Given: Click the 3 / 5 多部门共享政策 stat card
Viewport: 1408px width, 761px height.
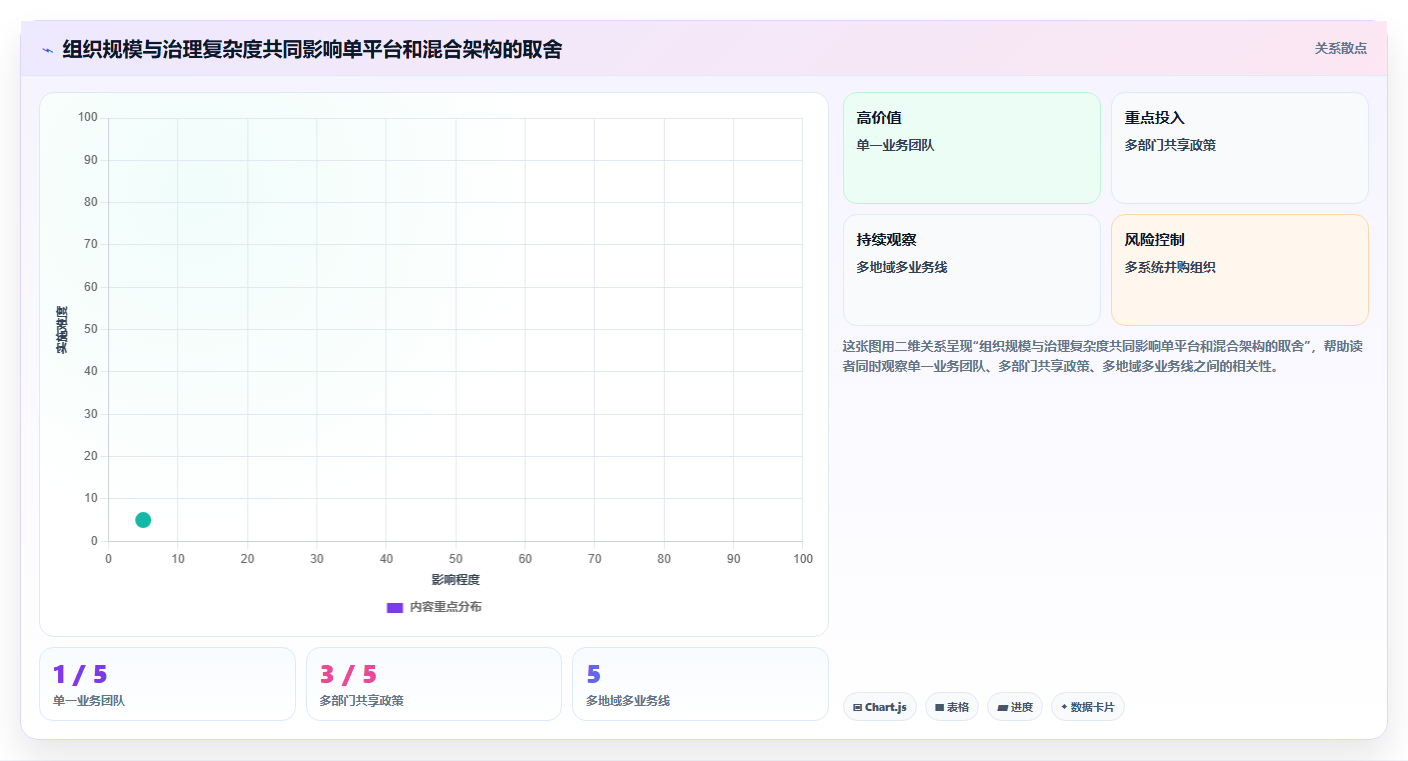Looking at the screenshot, I should pyautogui.click(x=434, y=684).
